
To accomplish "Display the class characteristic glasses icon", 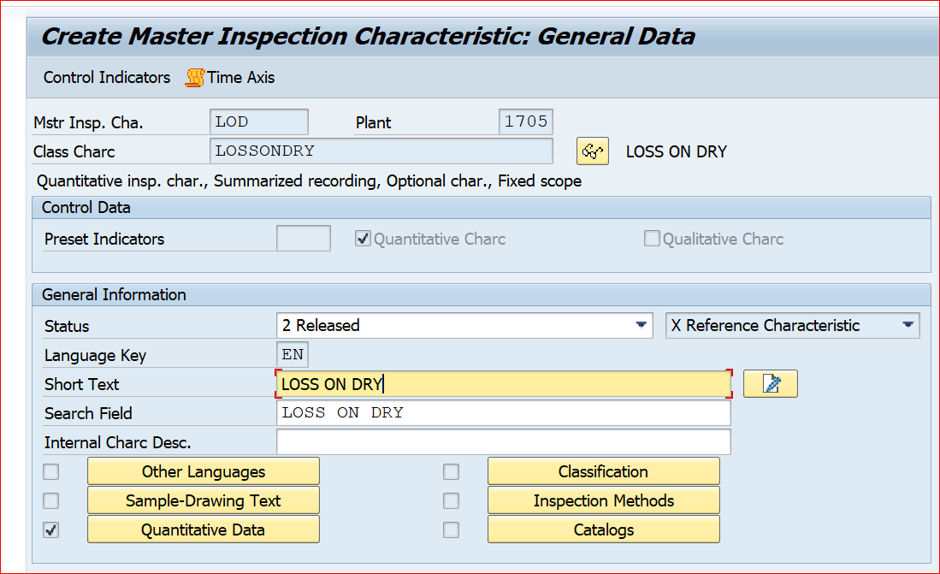I will 592,151.
